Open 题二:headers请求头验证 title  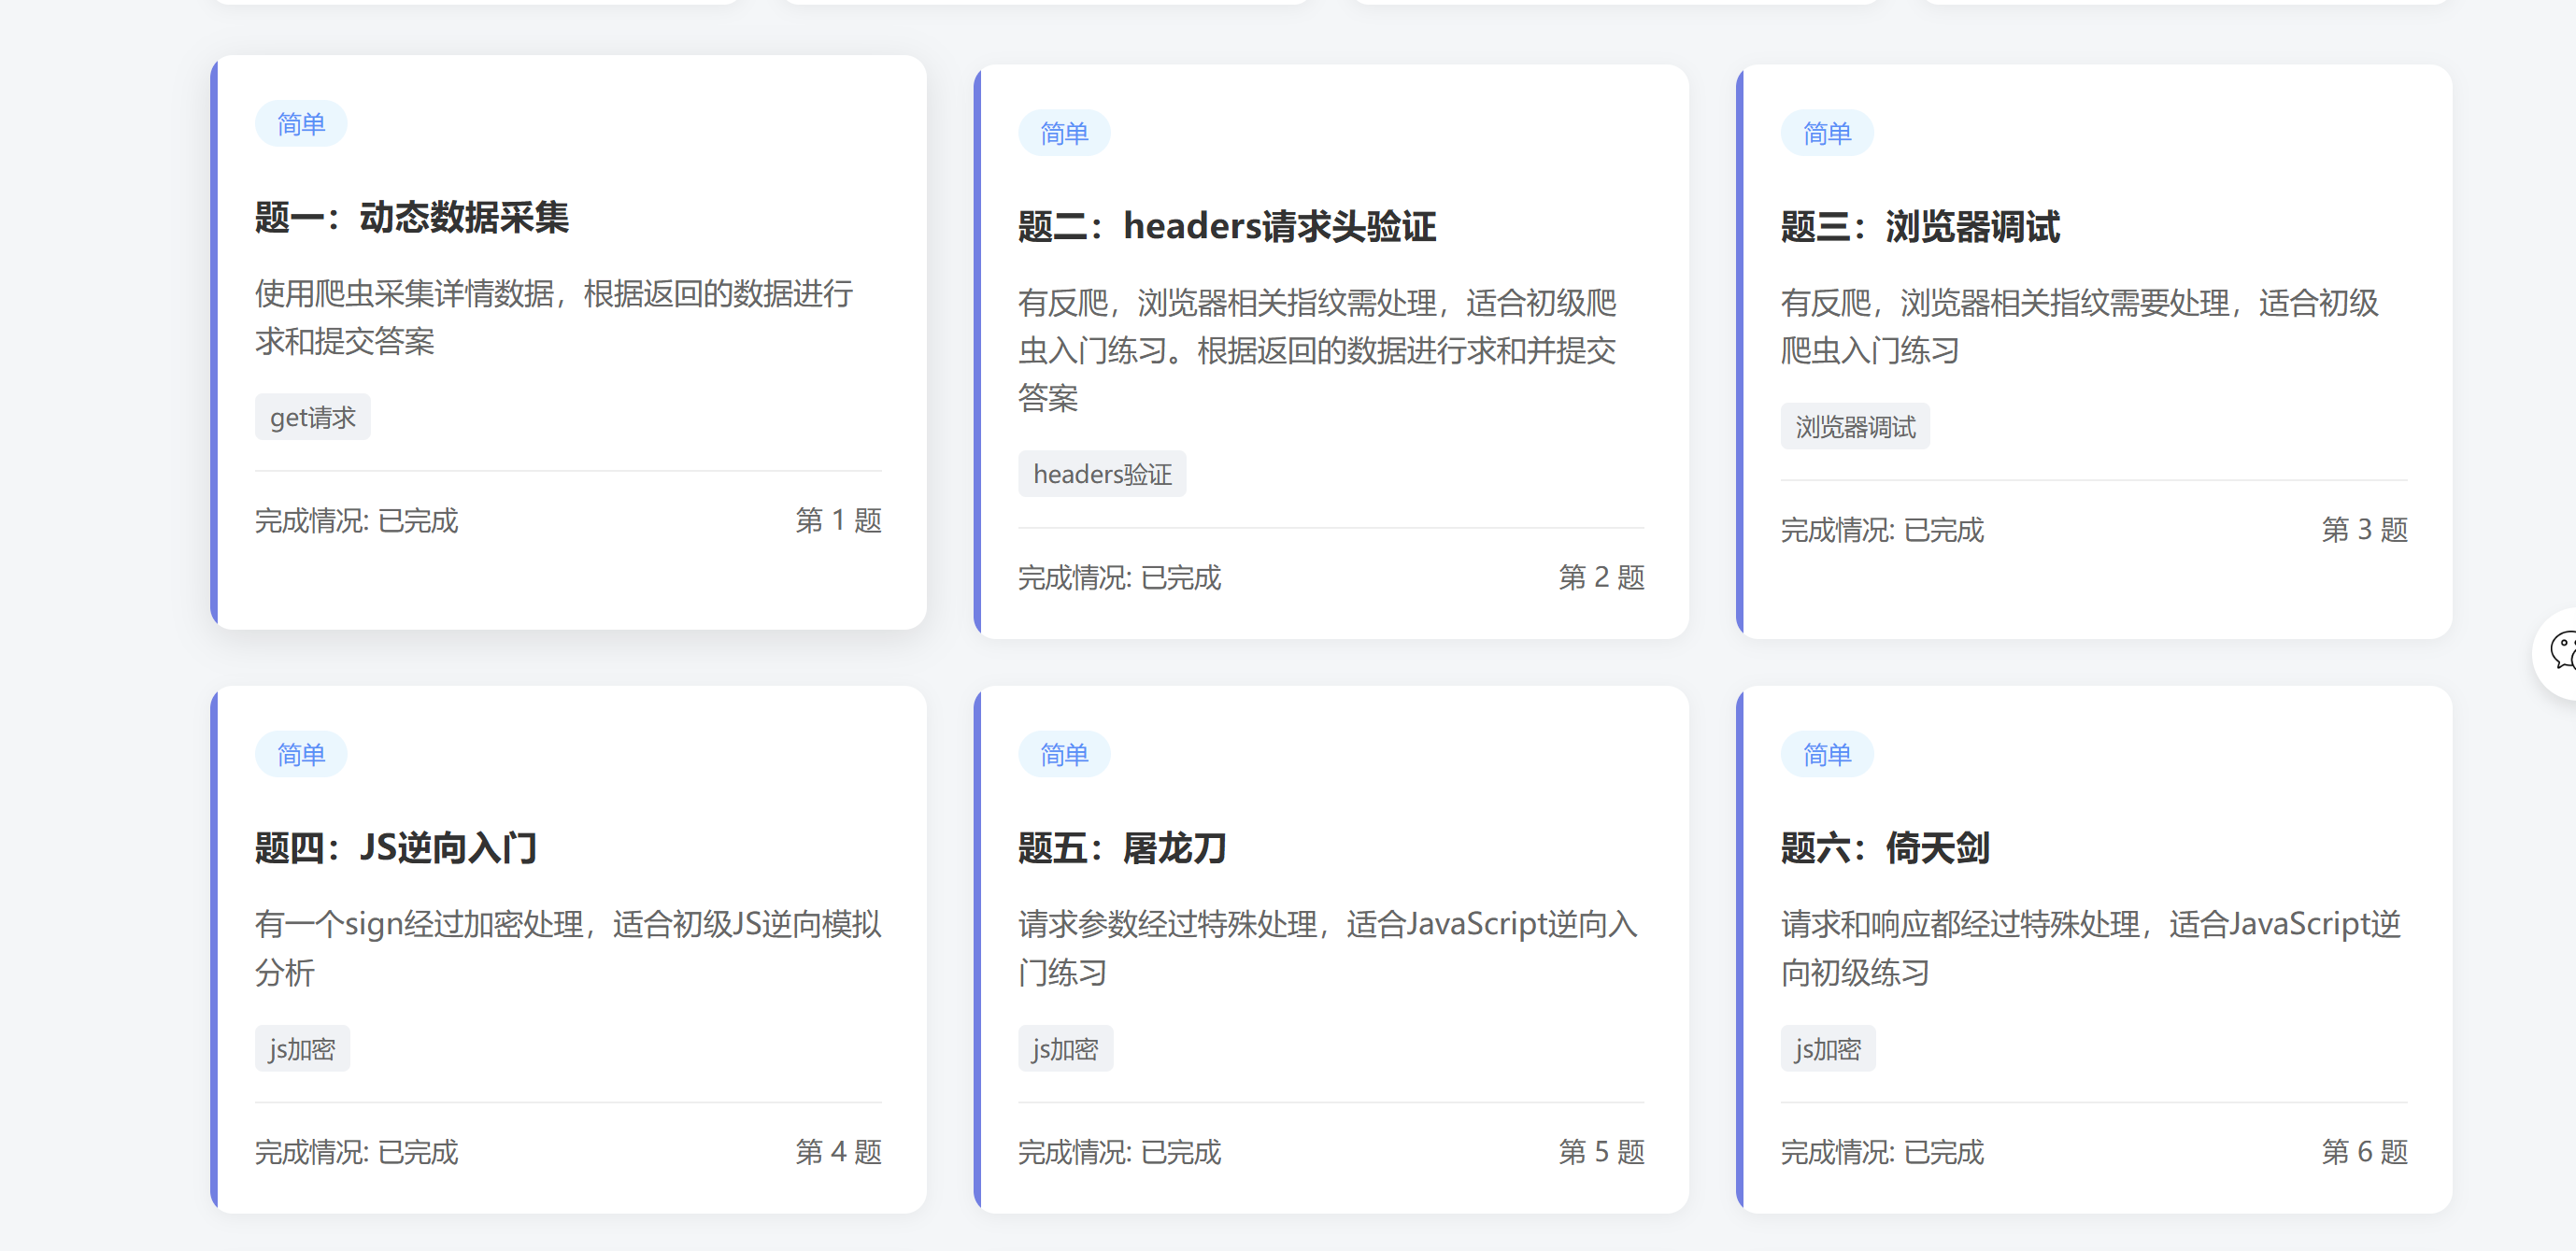coord(1226,227)
